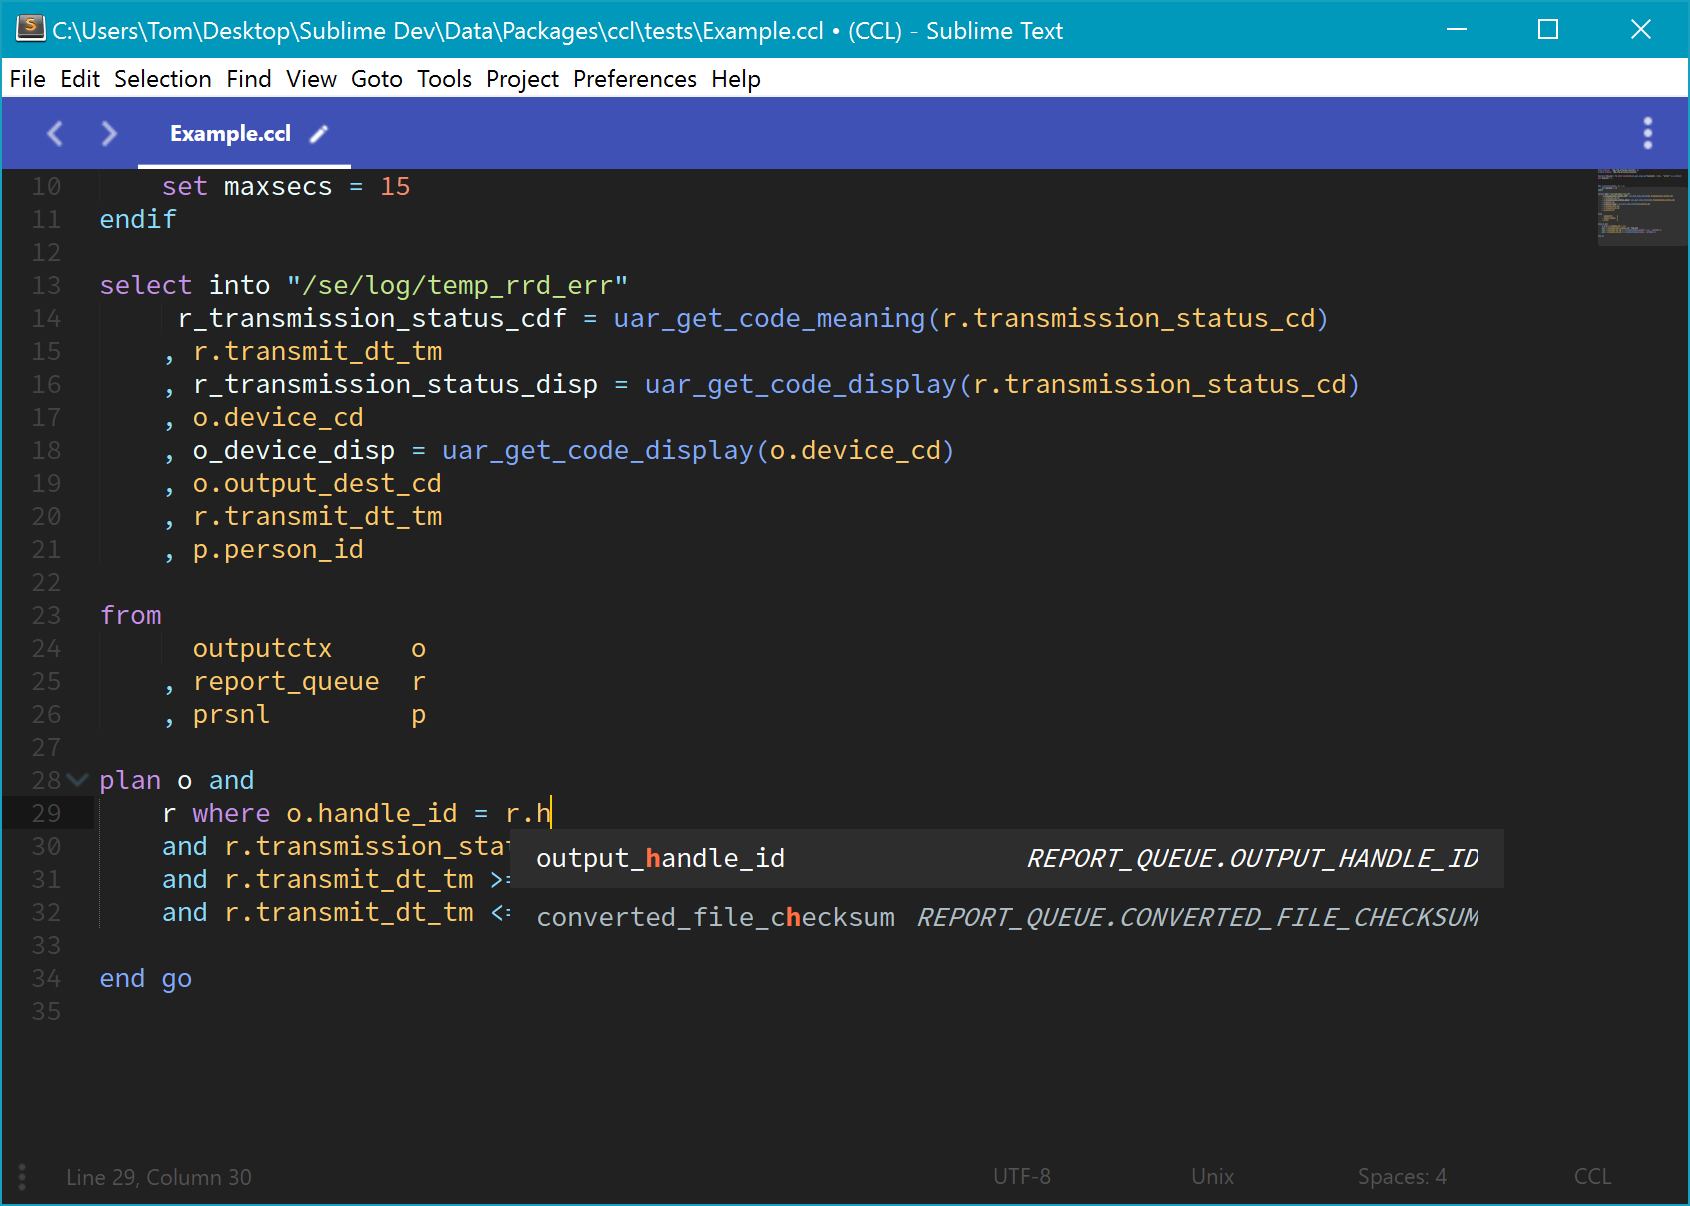Click o.output_dest_cd on line 19
Image resolution: width=1690 pixels, height=1206 pixels.
(x=317, y=484)
